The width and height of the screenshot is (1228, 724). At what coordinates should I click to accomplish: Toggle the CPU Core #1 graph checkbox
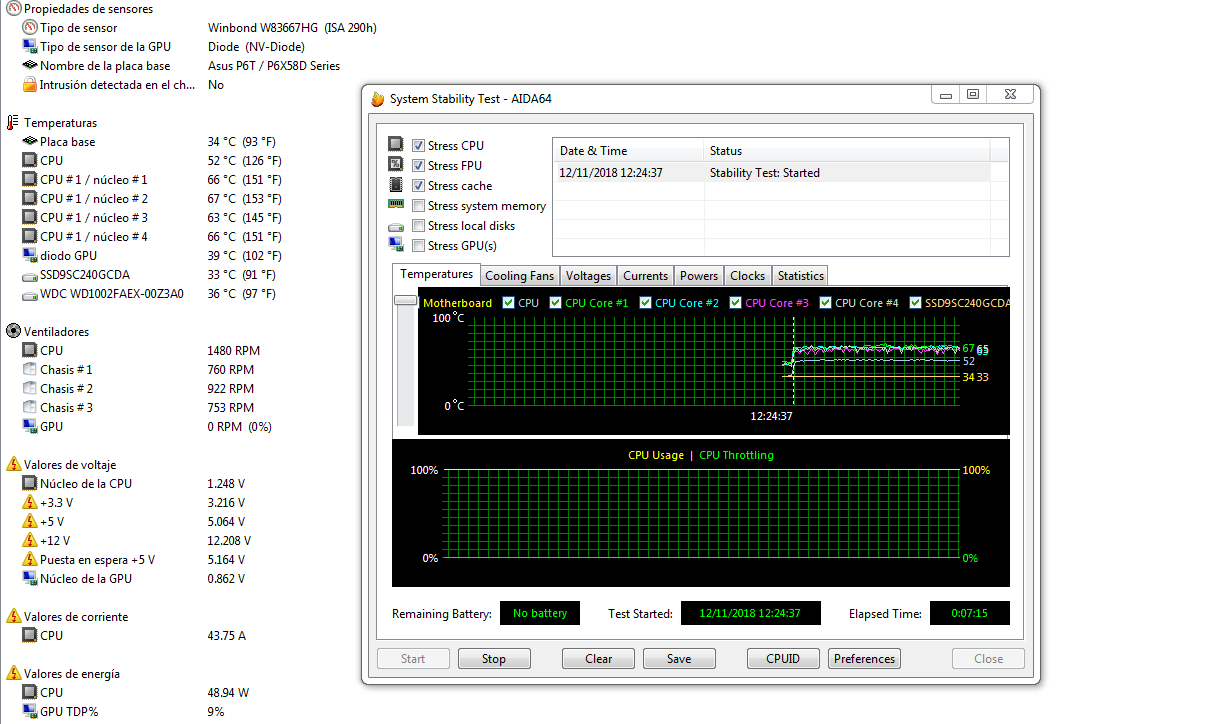[x=555, y=303]
